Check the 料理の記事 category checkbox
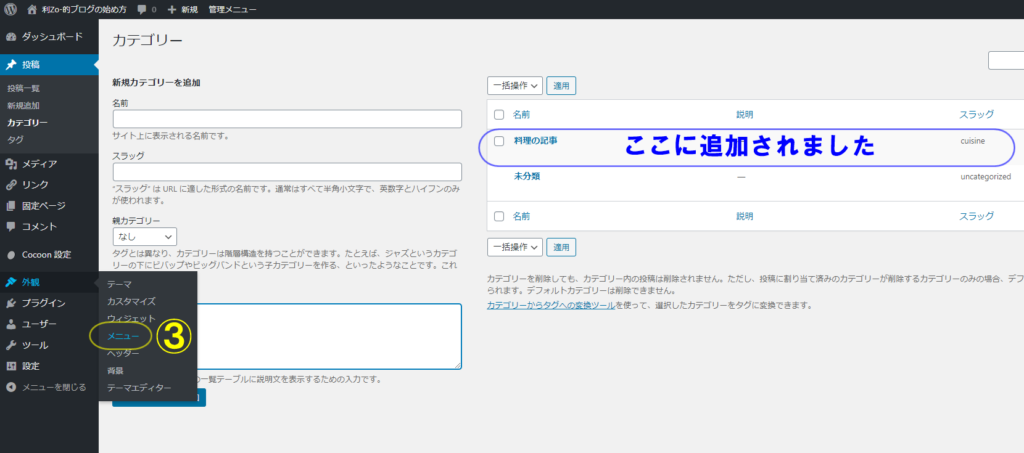 pyautogui.click(x=499, y=141)
